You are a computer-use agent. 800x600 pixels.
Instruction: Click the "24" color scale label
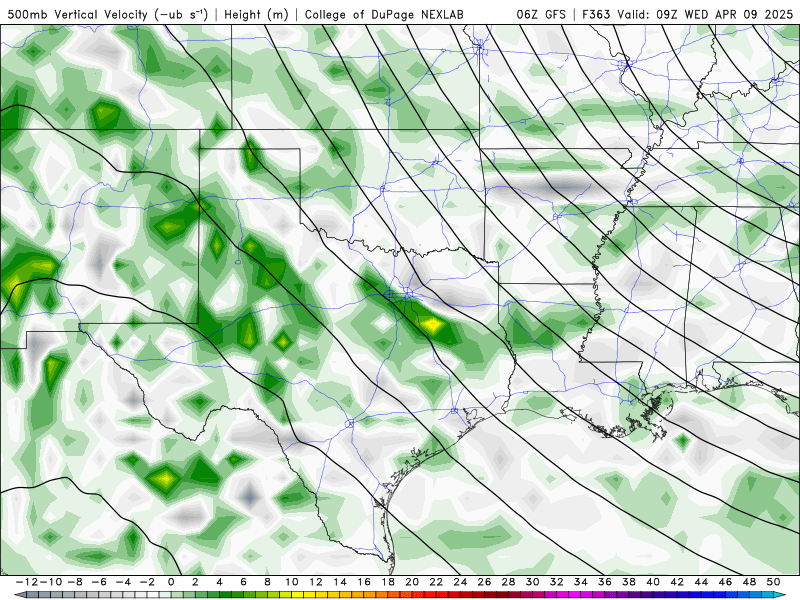[x=460, y=582]
